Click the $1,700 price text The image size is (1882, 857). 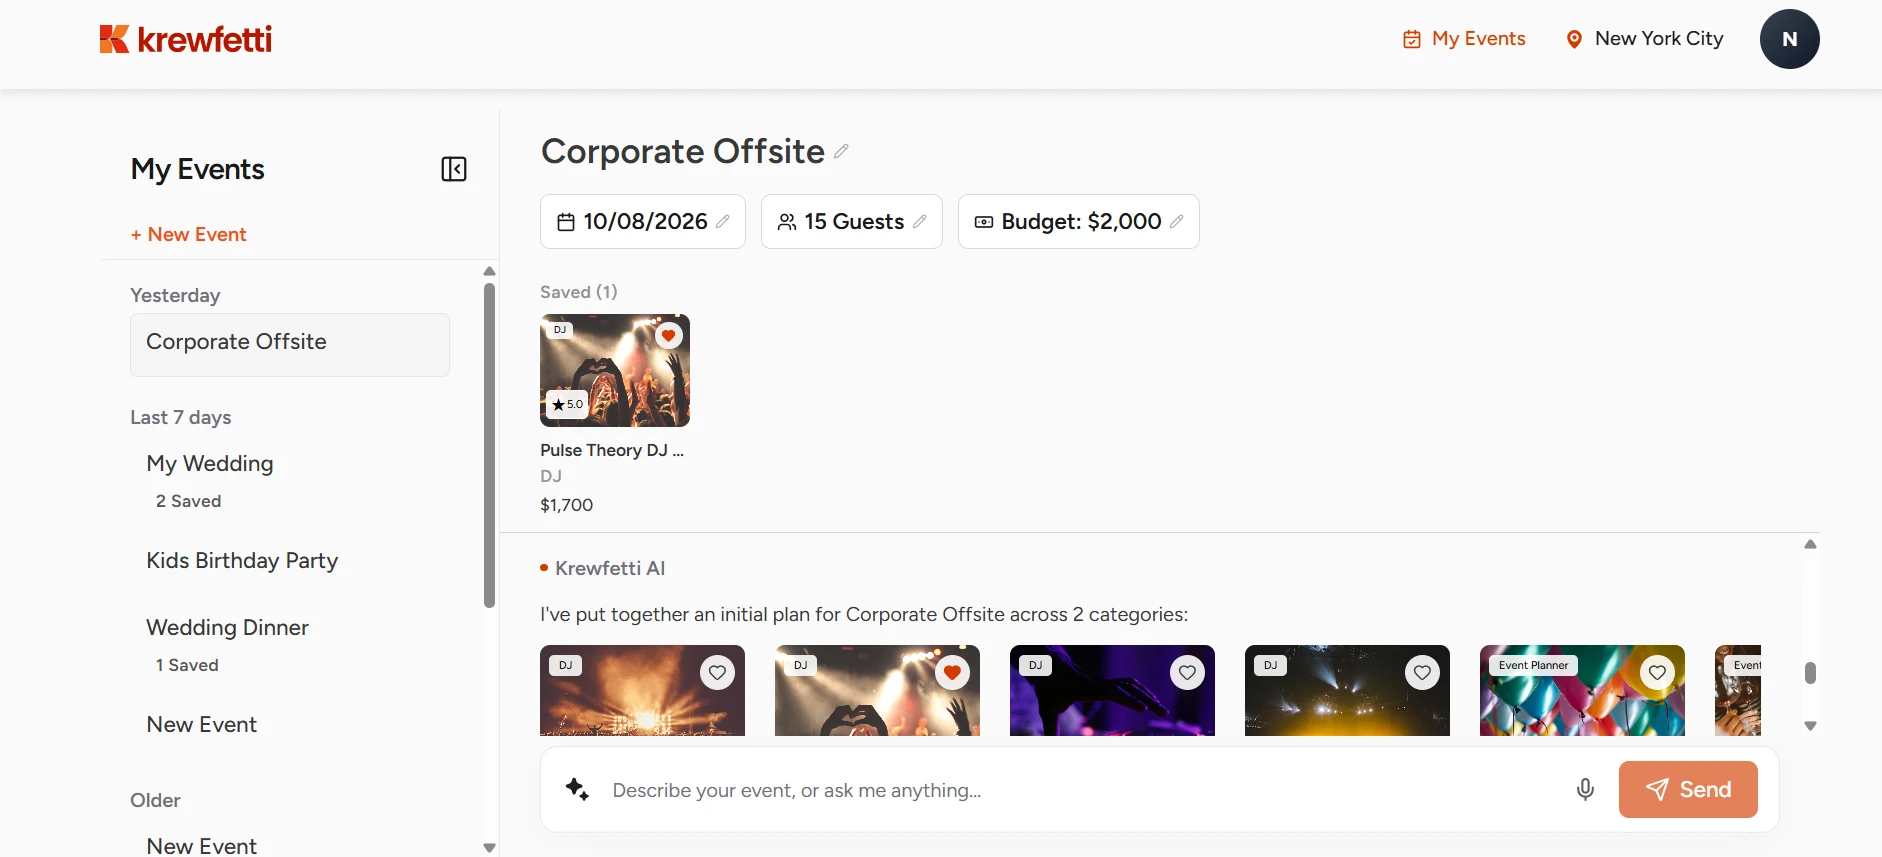567,505
